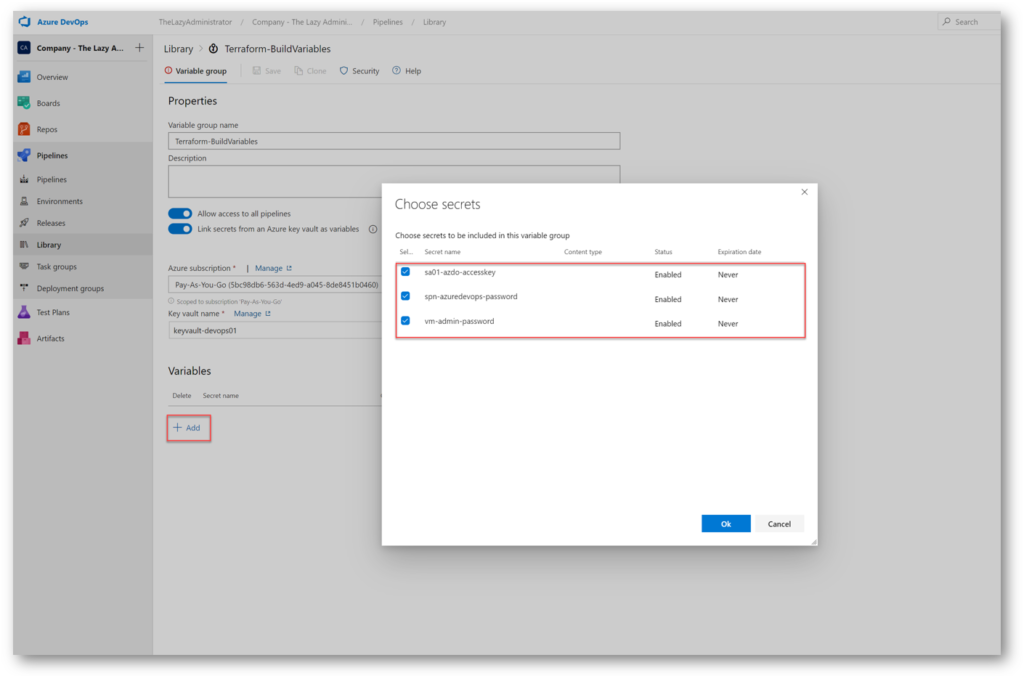Click Manage link for Key vault name
This screenshot has width=1024, height=676.
(x=252, y=314)
